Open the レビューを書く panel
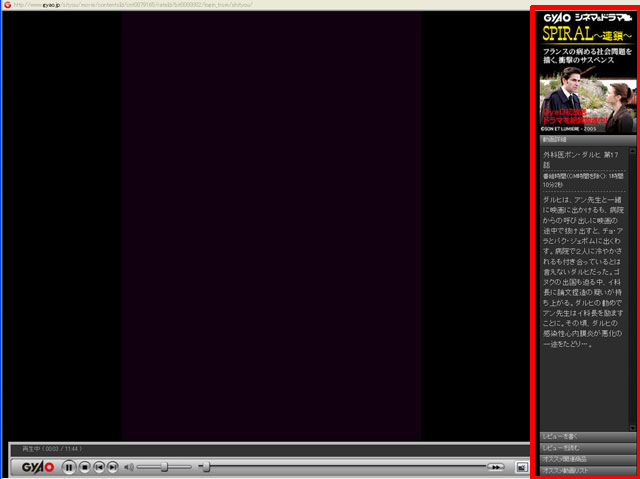This screenshot has width=640, height=479. pyautogui.click(x=588, y=437)
